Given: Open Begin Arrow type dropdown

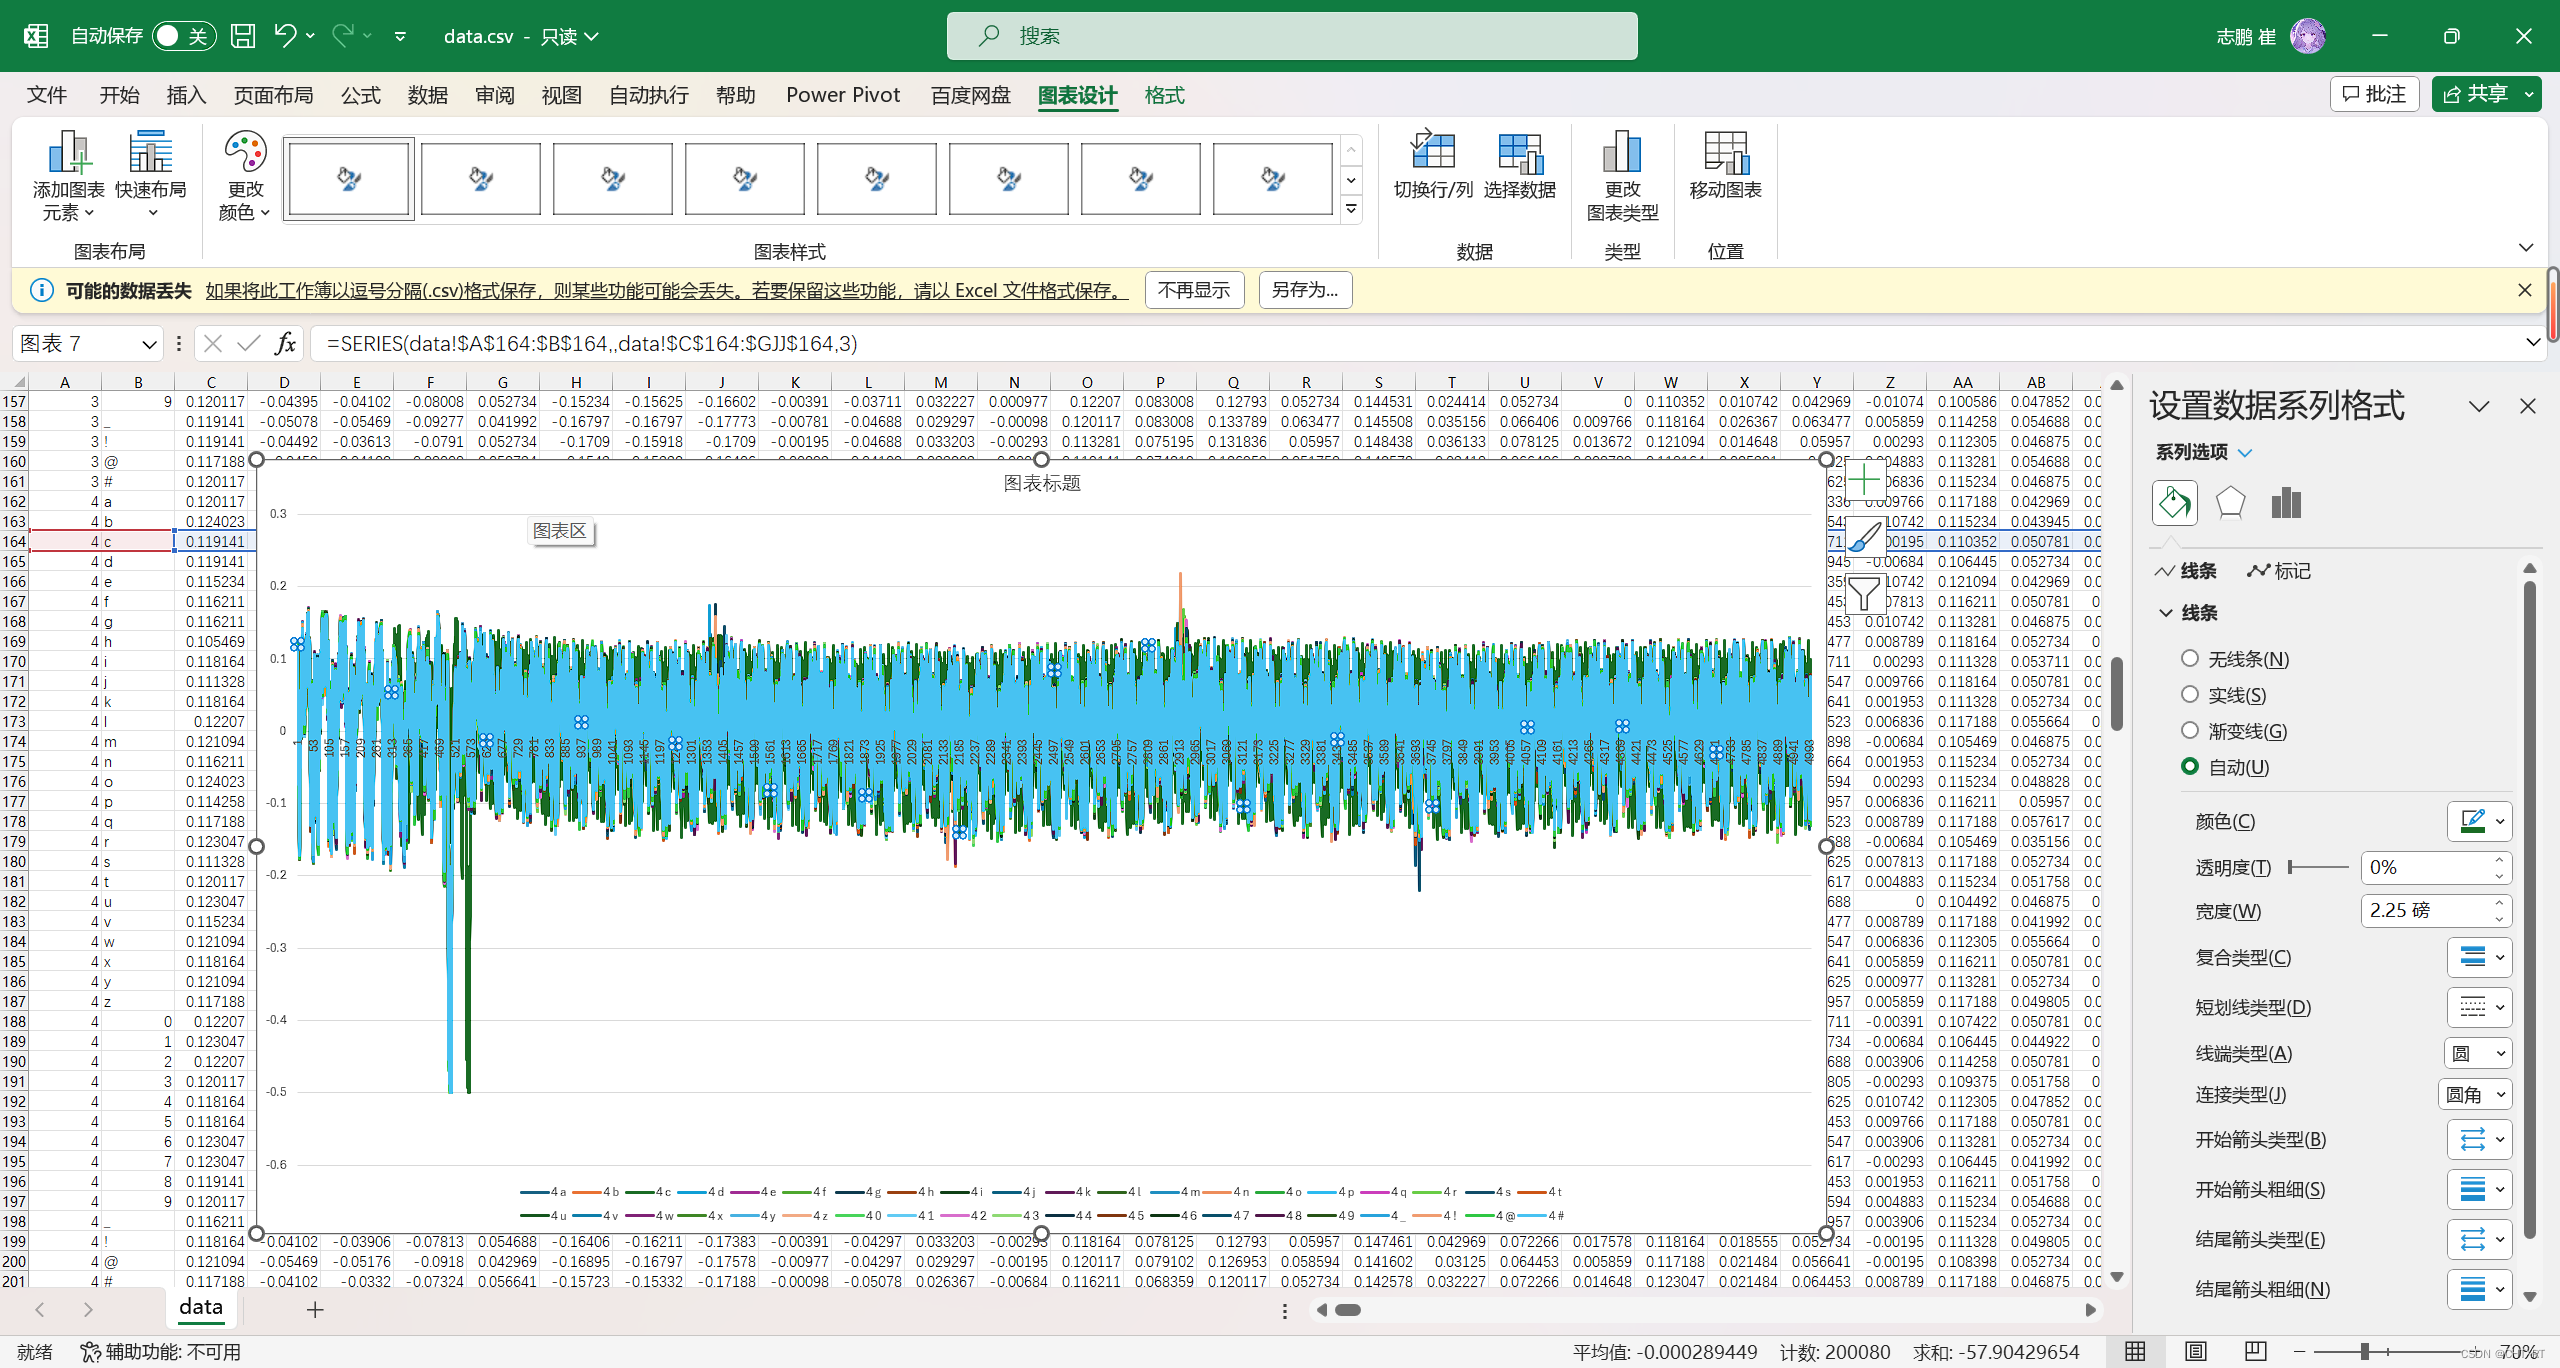Looking at the screenshot, I should (x=2480, y=1139).
